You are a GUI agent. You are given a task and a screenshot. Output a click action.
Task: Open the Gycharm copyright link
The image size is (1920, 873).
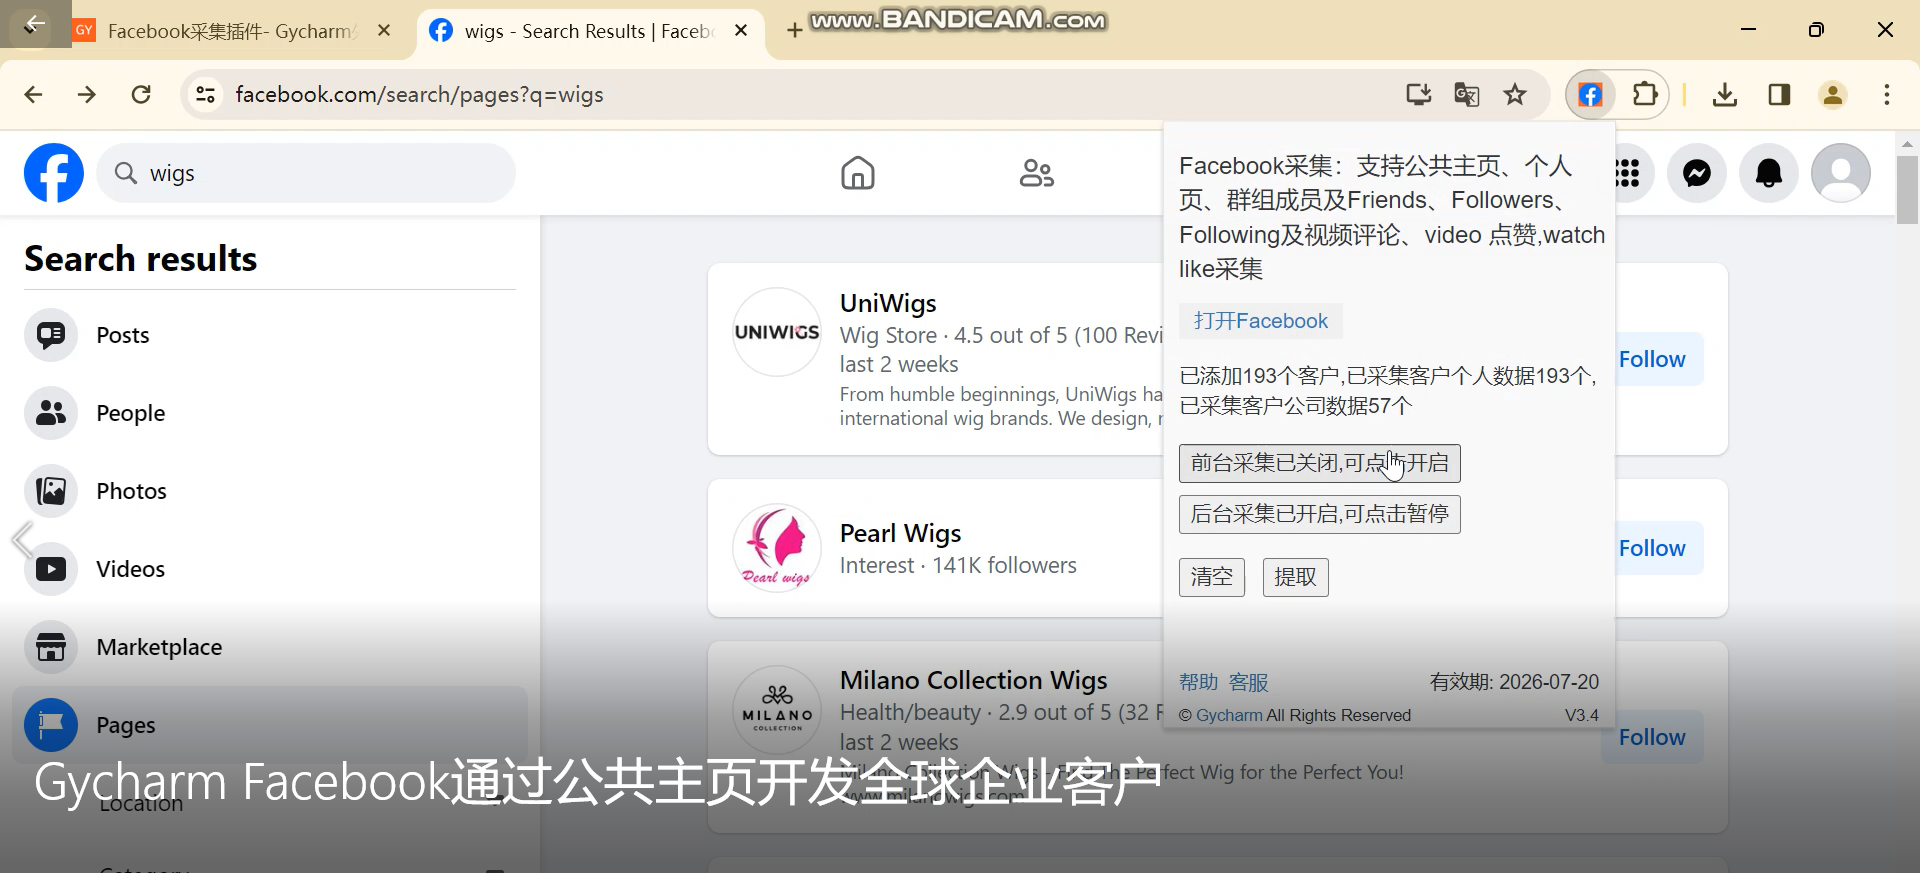(1229, 715)
